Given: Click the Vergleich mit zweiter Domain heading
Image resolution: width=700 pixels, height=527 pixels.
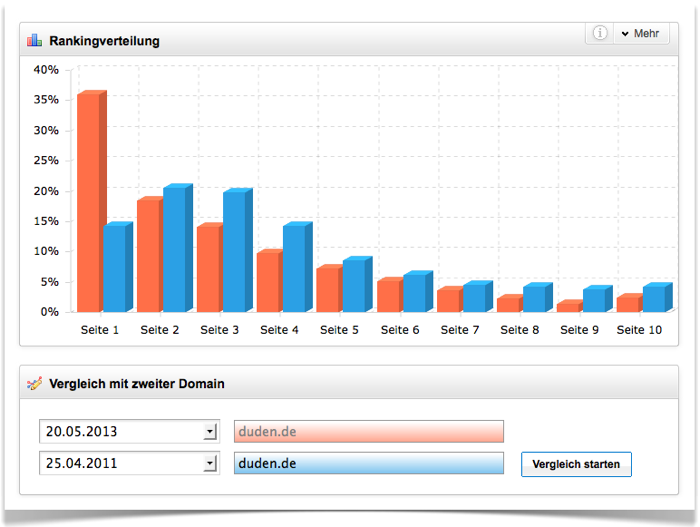Looking at the screenshot, I should pyautogui.click(x=136, y=383).
